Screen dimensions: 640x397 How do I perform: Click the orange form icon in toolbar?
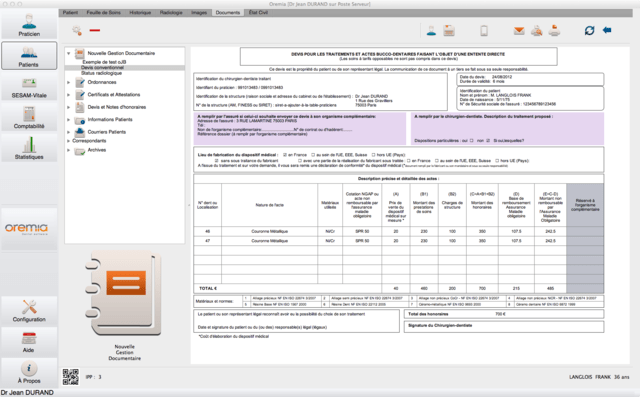point(449,31)
